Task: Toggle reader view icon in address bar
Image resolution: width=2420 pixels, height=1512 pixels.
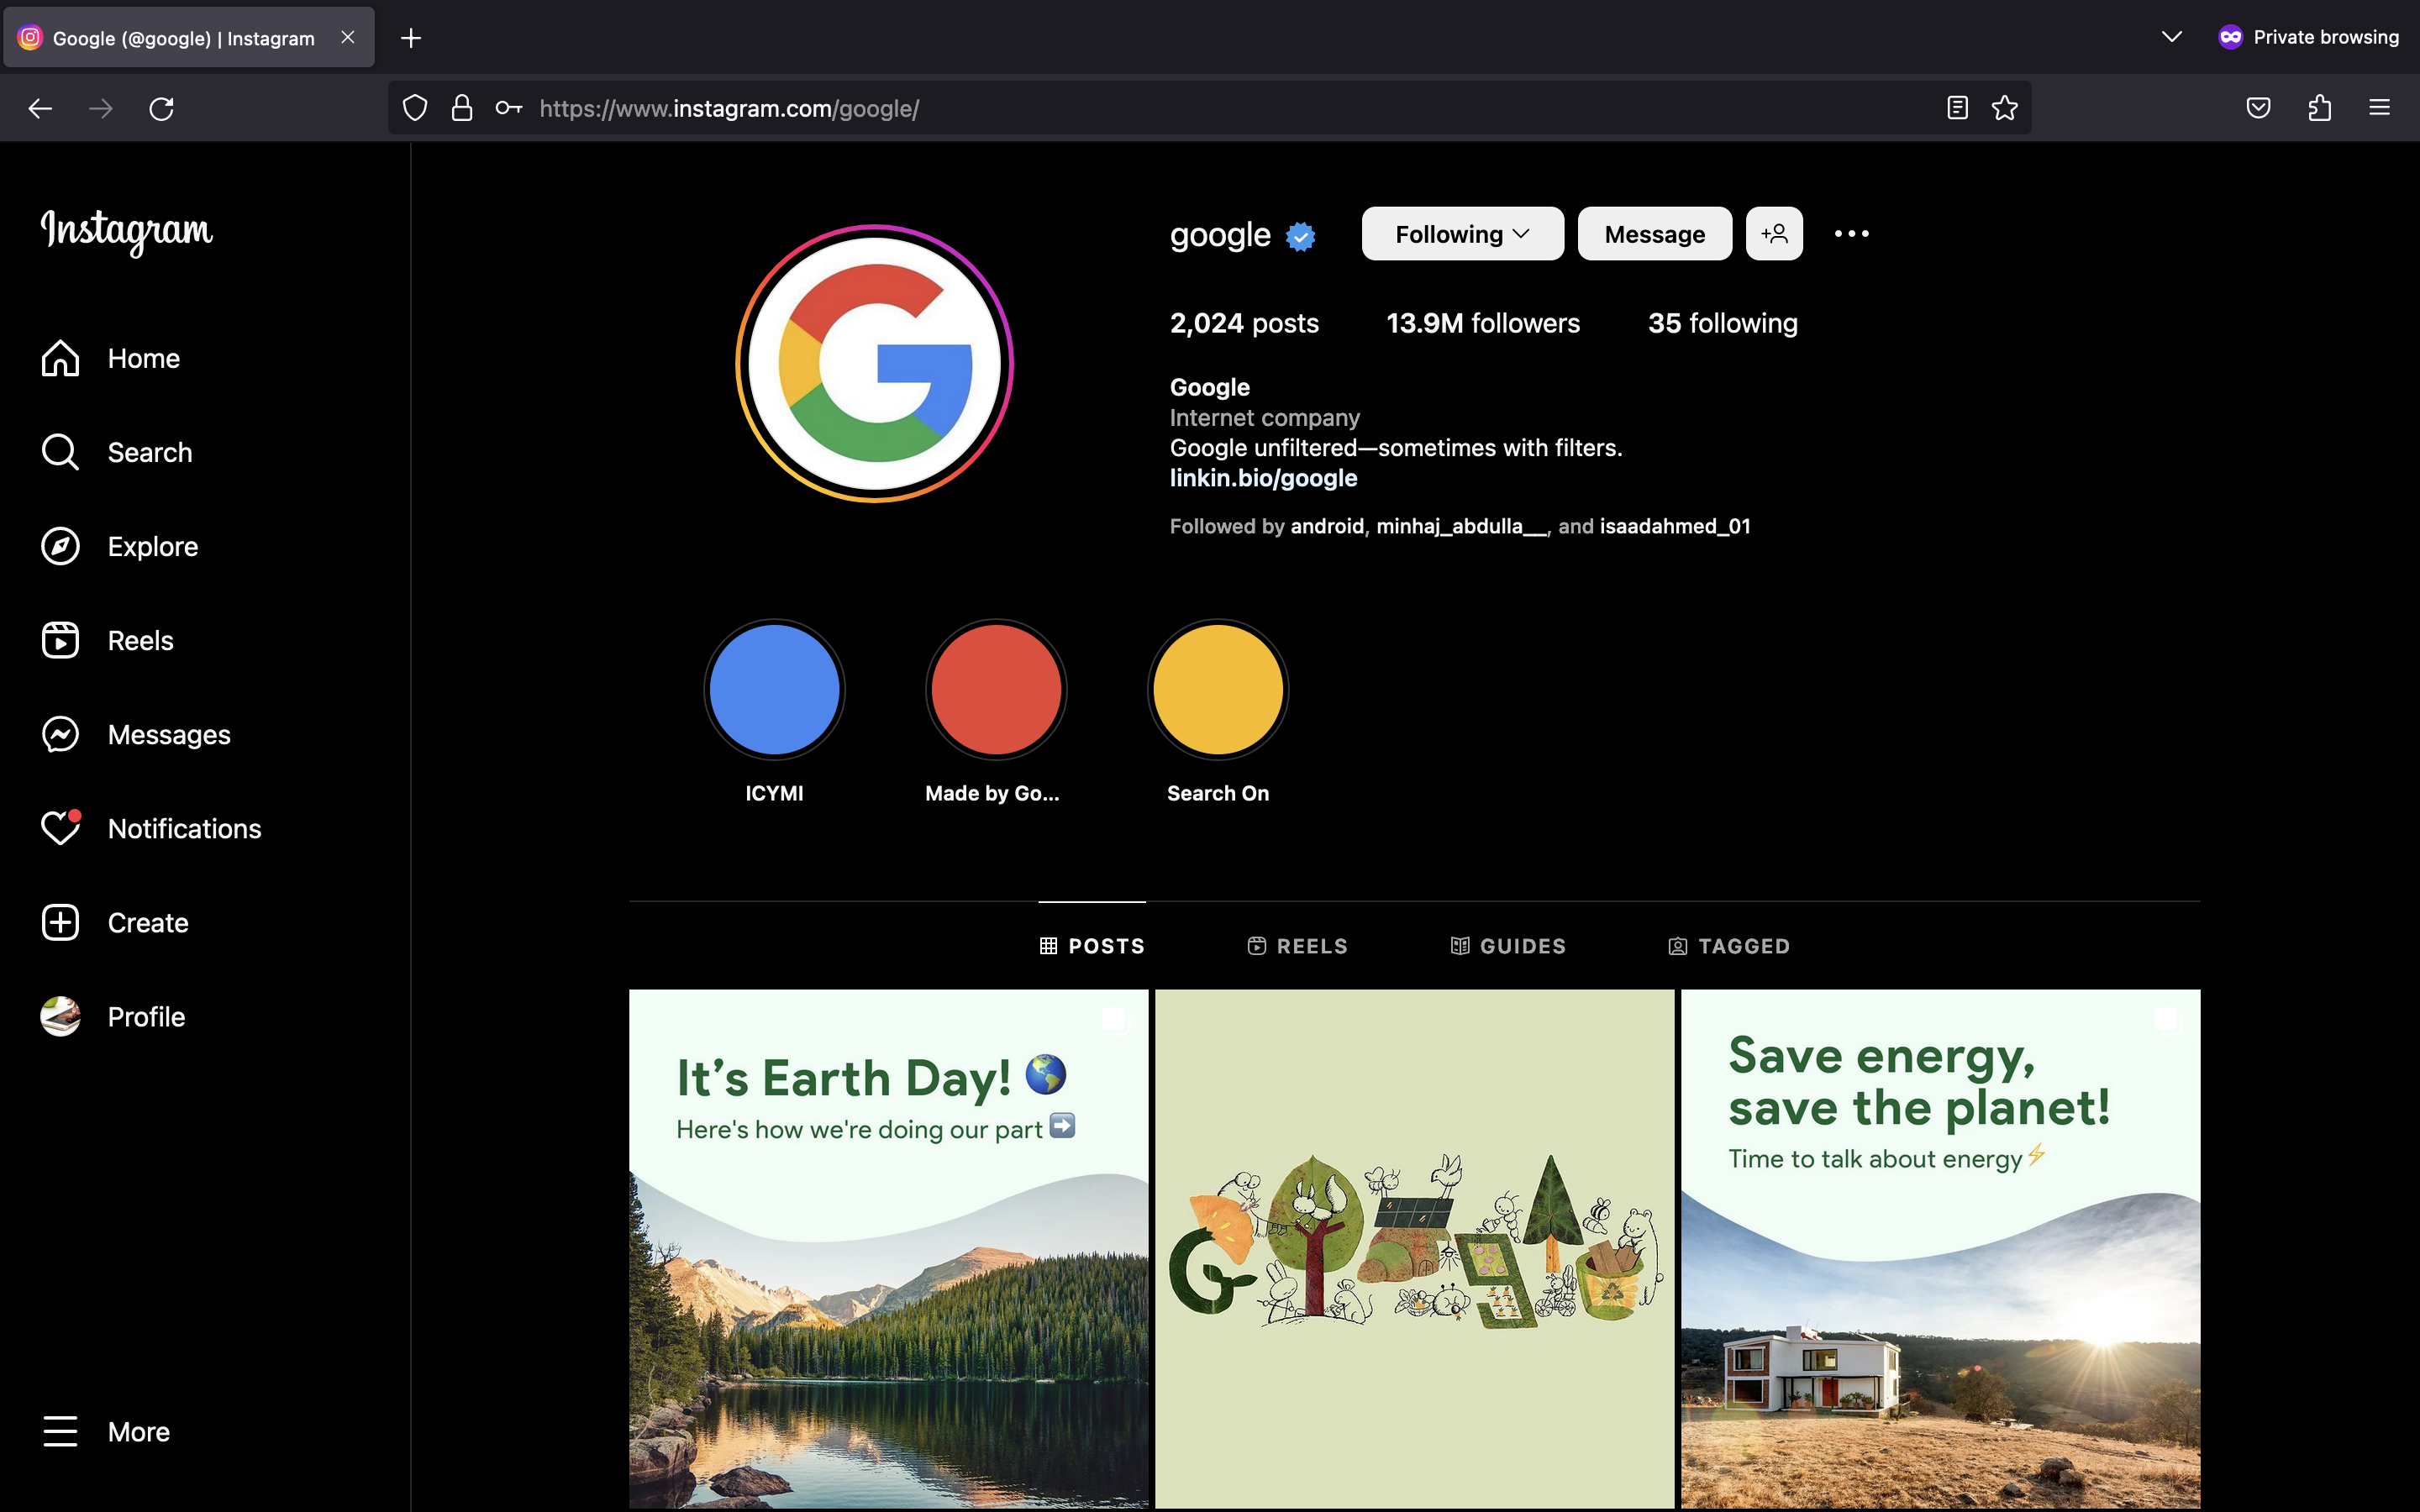Action: tap(1957, 108)
